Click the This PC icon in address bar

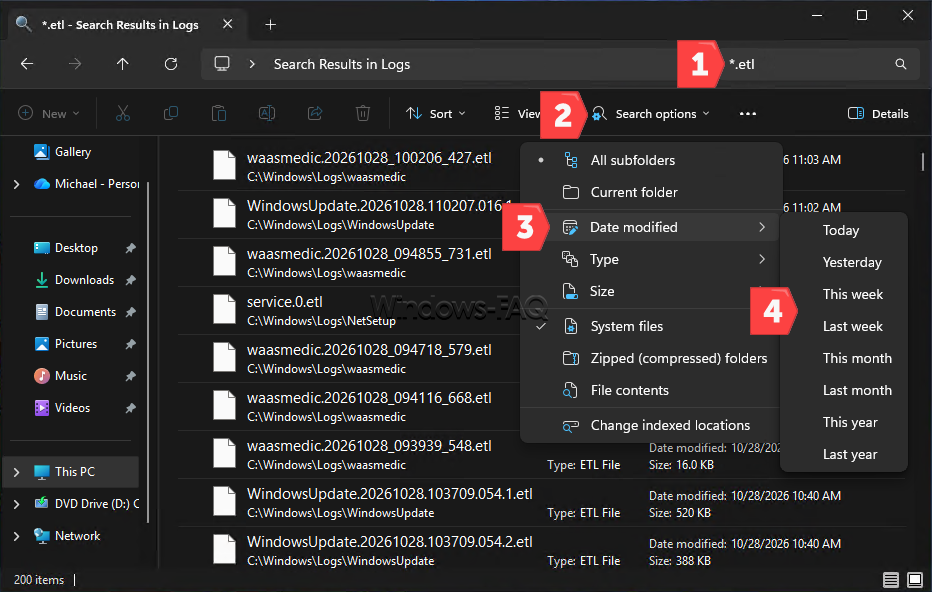click(x=222, y=64)
